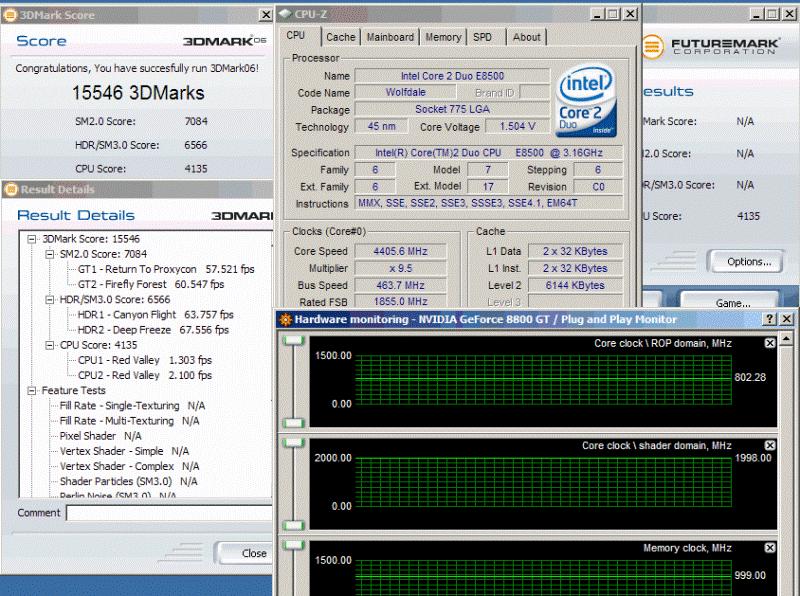Collapse the CPU Score: 4135 node
Viewport: 800px width, 596px height.
tap(49, 345)
